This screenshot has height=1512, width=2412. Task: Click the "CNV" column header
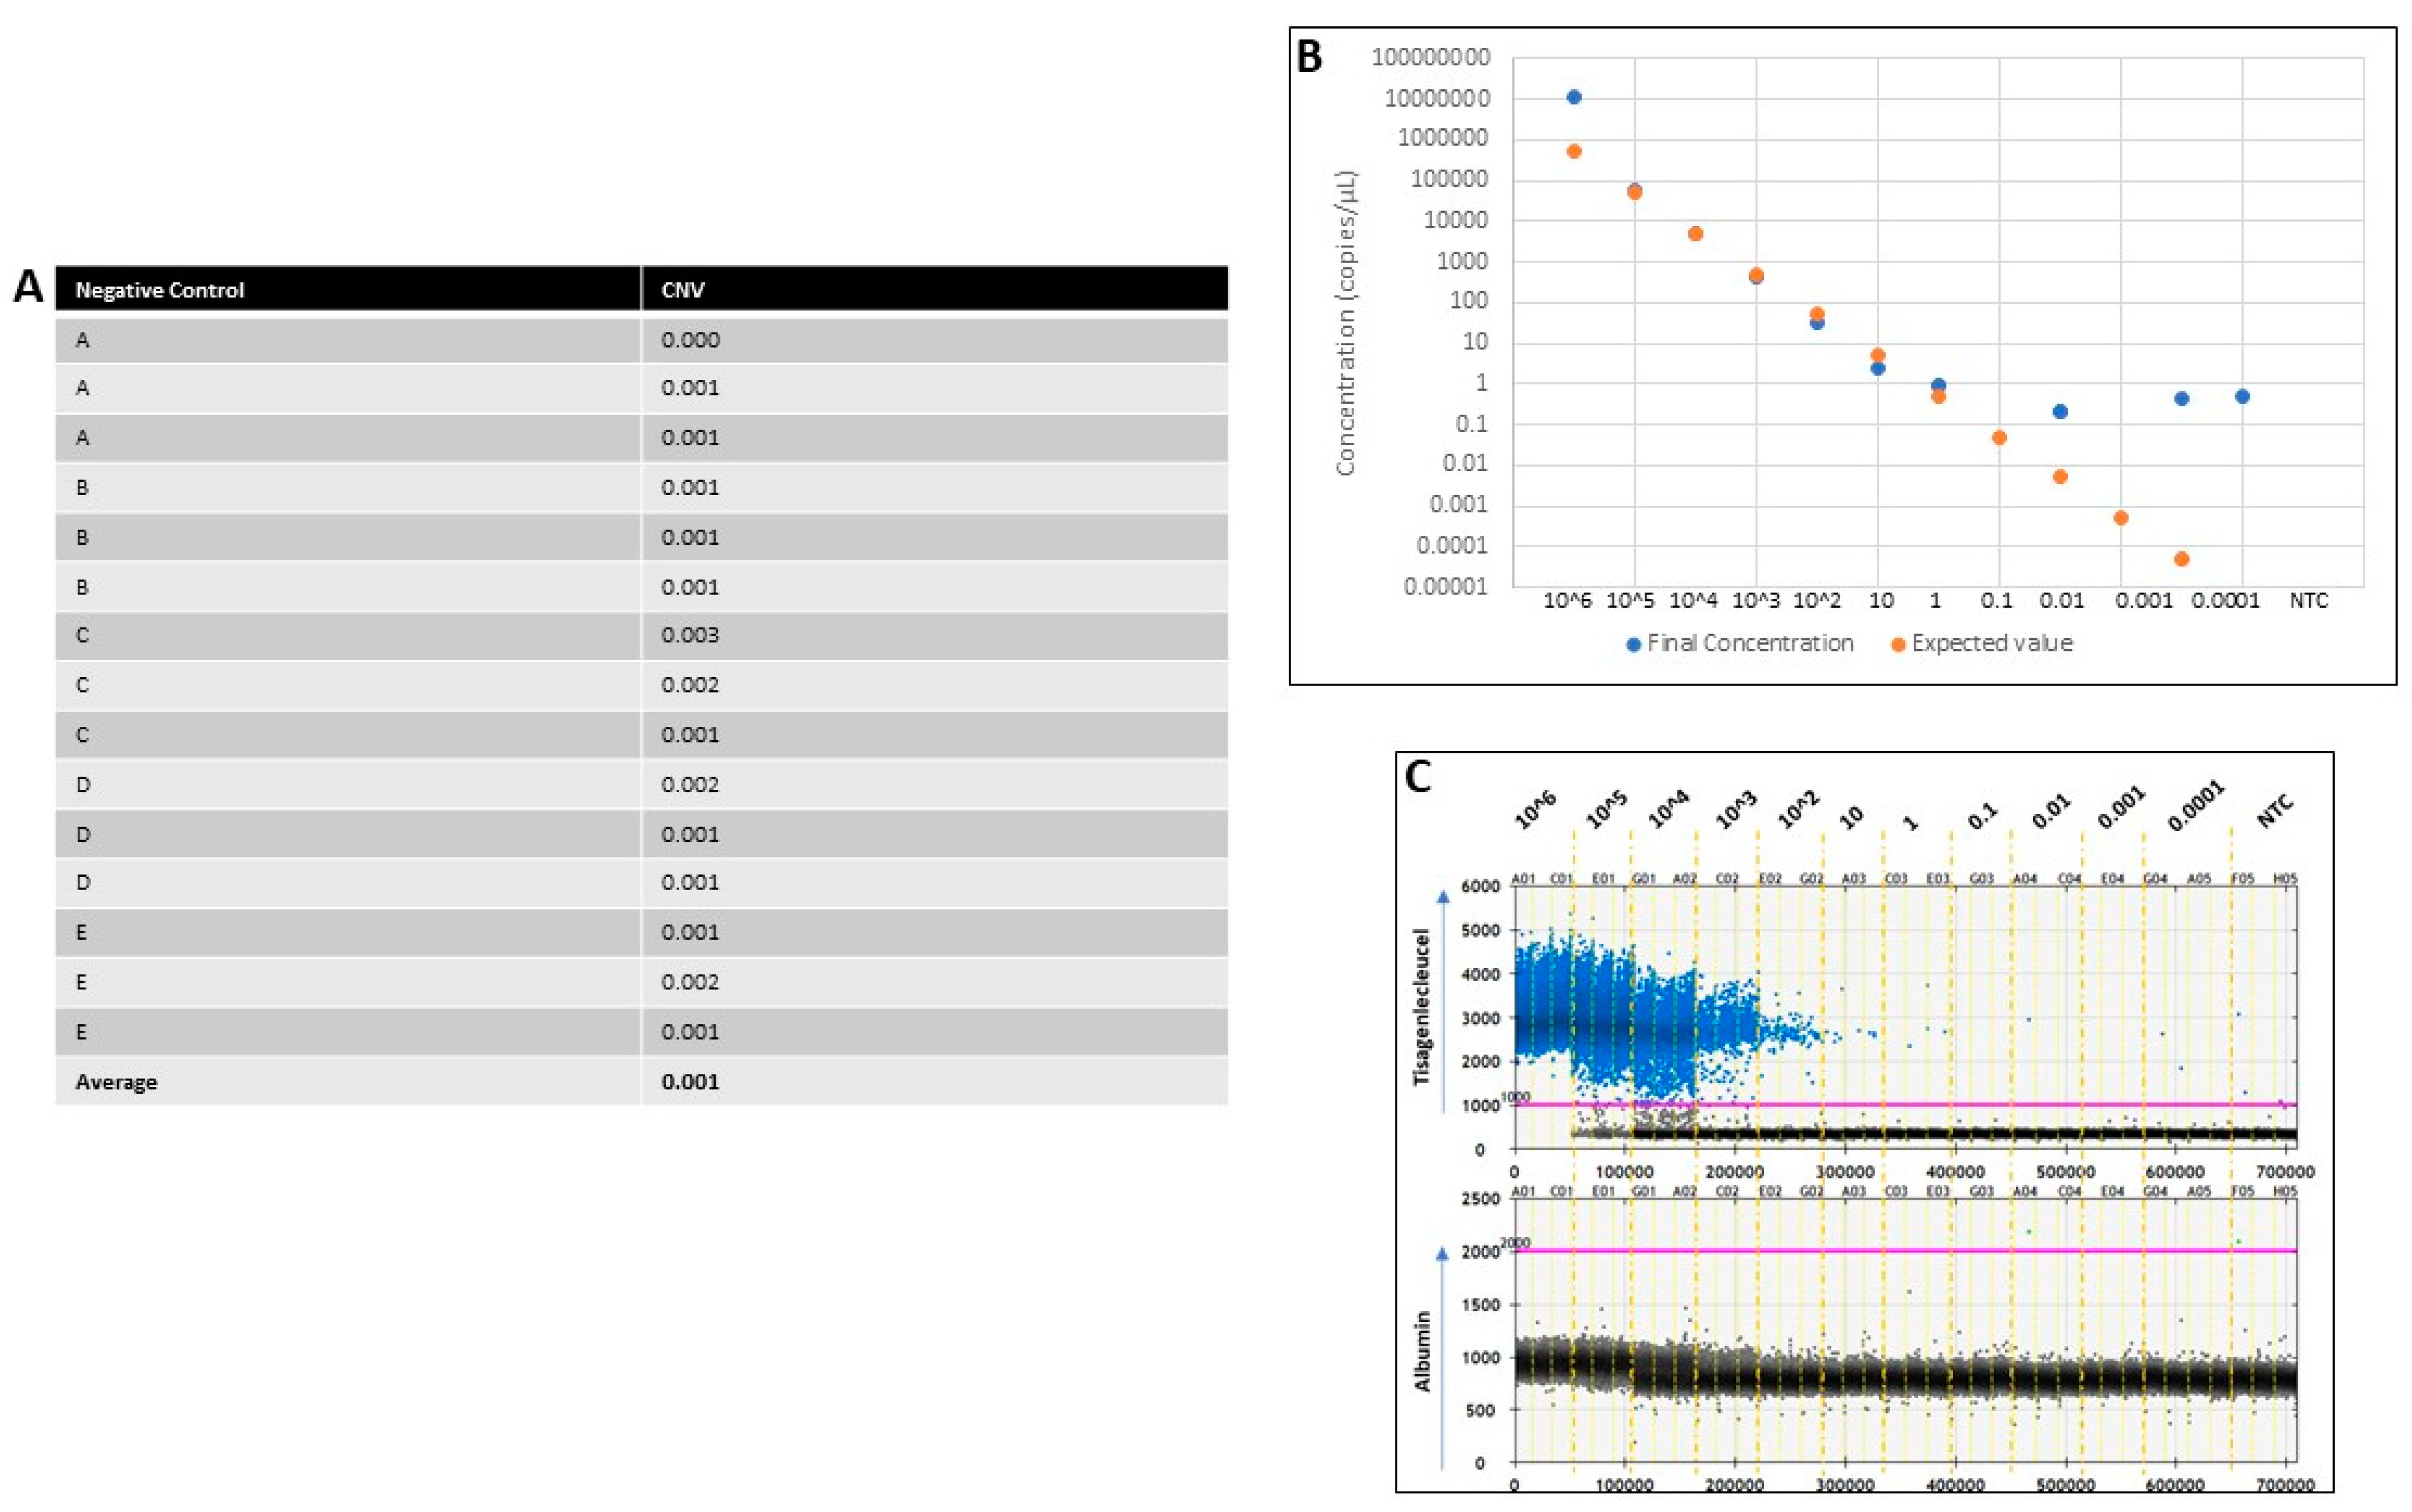[x=934, y=289]
